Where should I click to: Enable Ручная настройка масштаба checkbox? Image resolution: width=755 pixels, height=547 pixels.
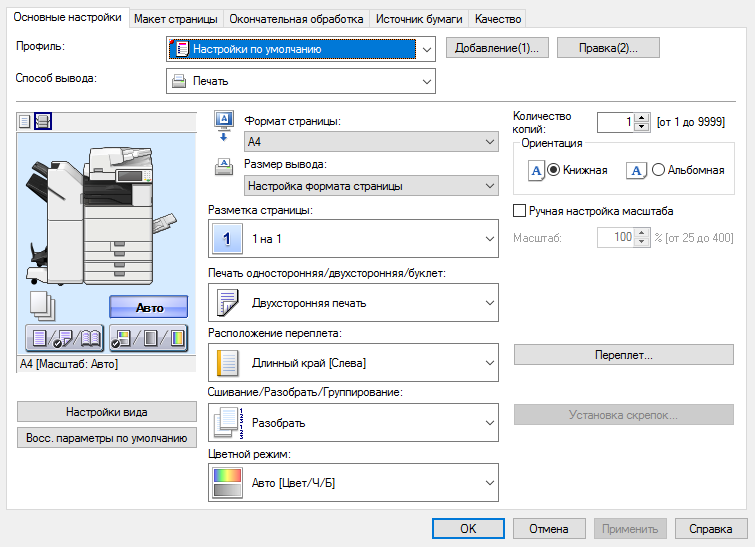coord(519,211)
